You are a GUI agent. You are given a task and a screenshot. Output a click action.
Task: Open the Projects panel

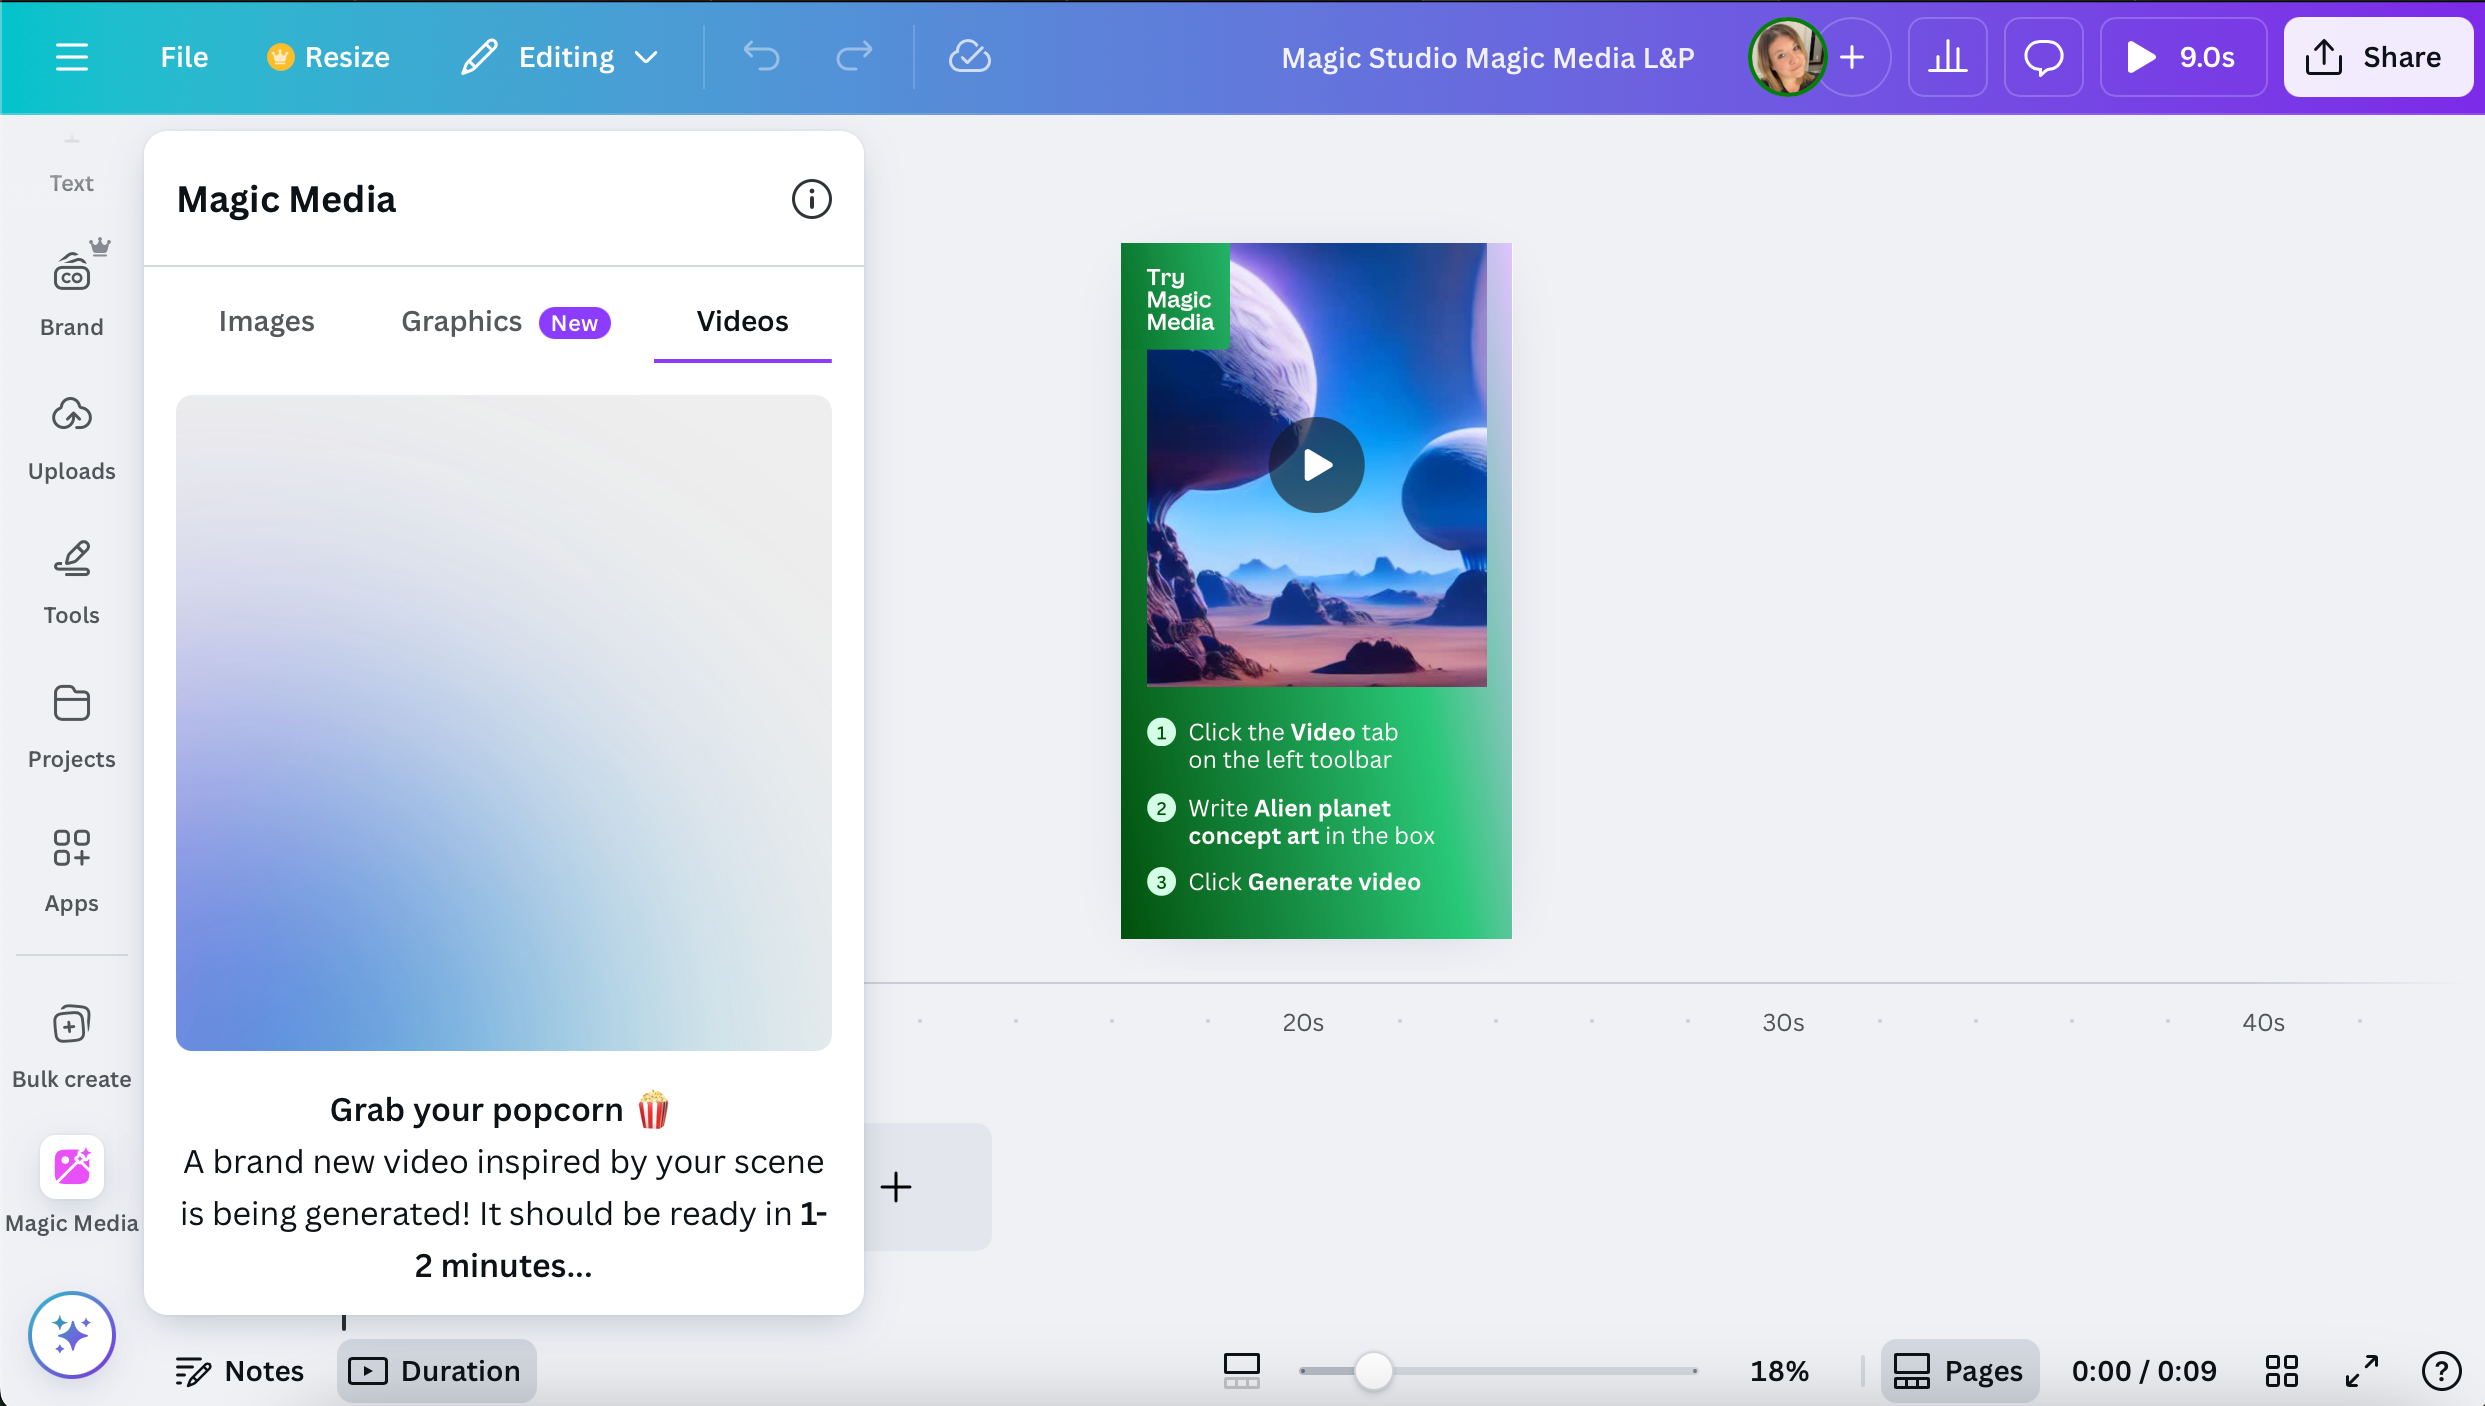click(71, 725)
